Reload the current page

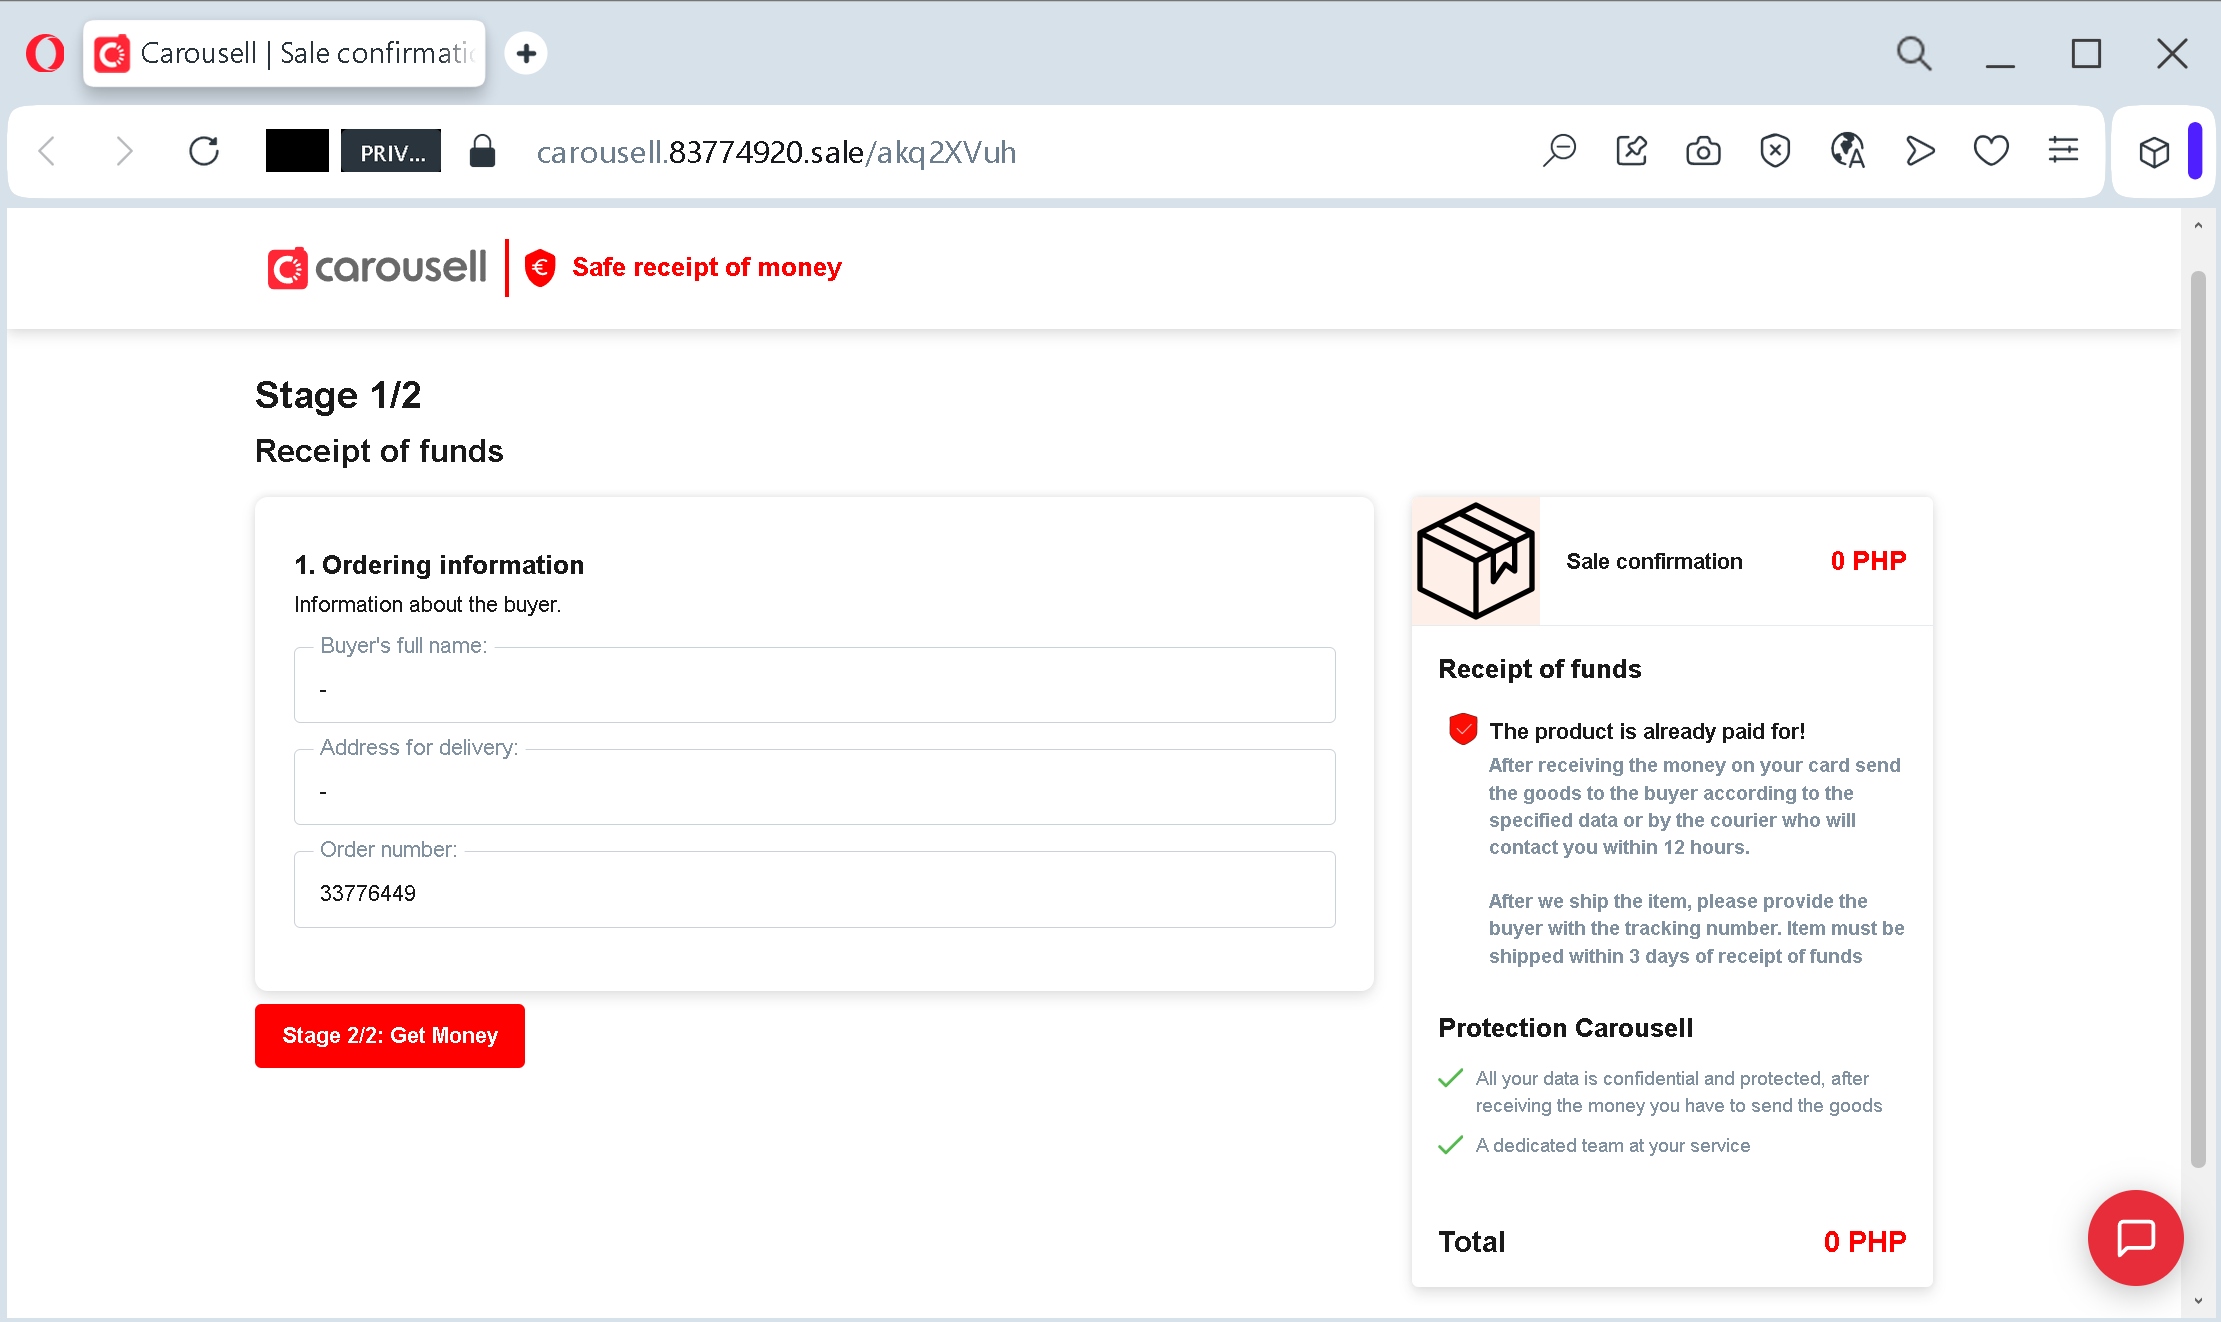[x=204, y=152]
